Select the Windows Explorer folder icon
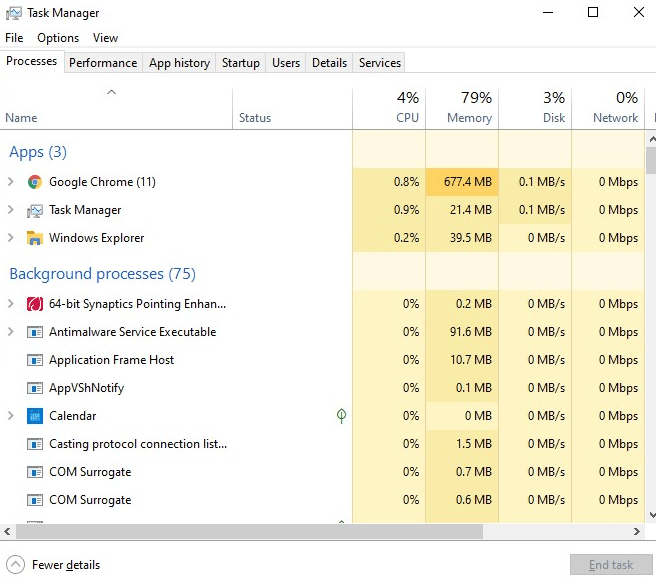This screenshot has width=656, height=585. coord(35,238)
